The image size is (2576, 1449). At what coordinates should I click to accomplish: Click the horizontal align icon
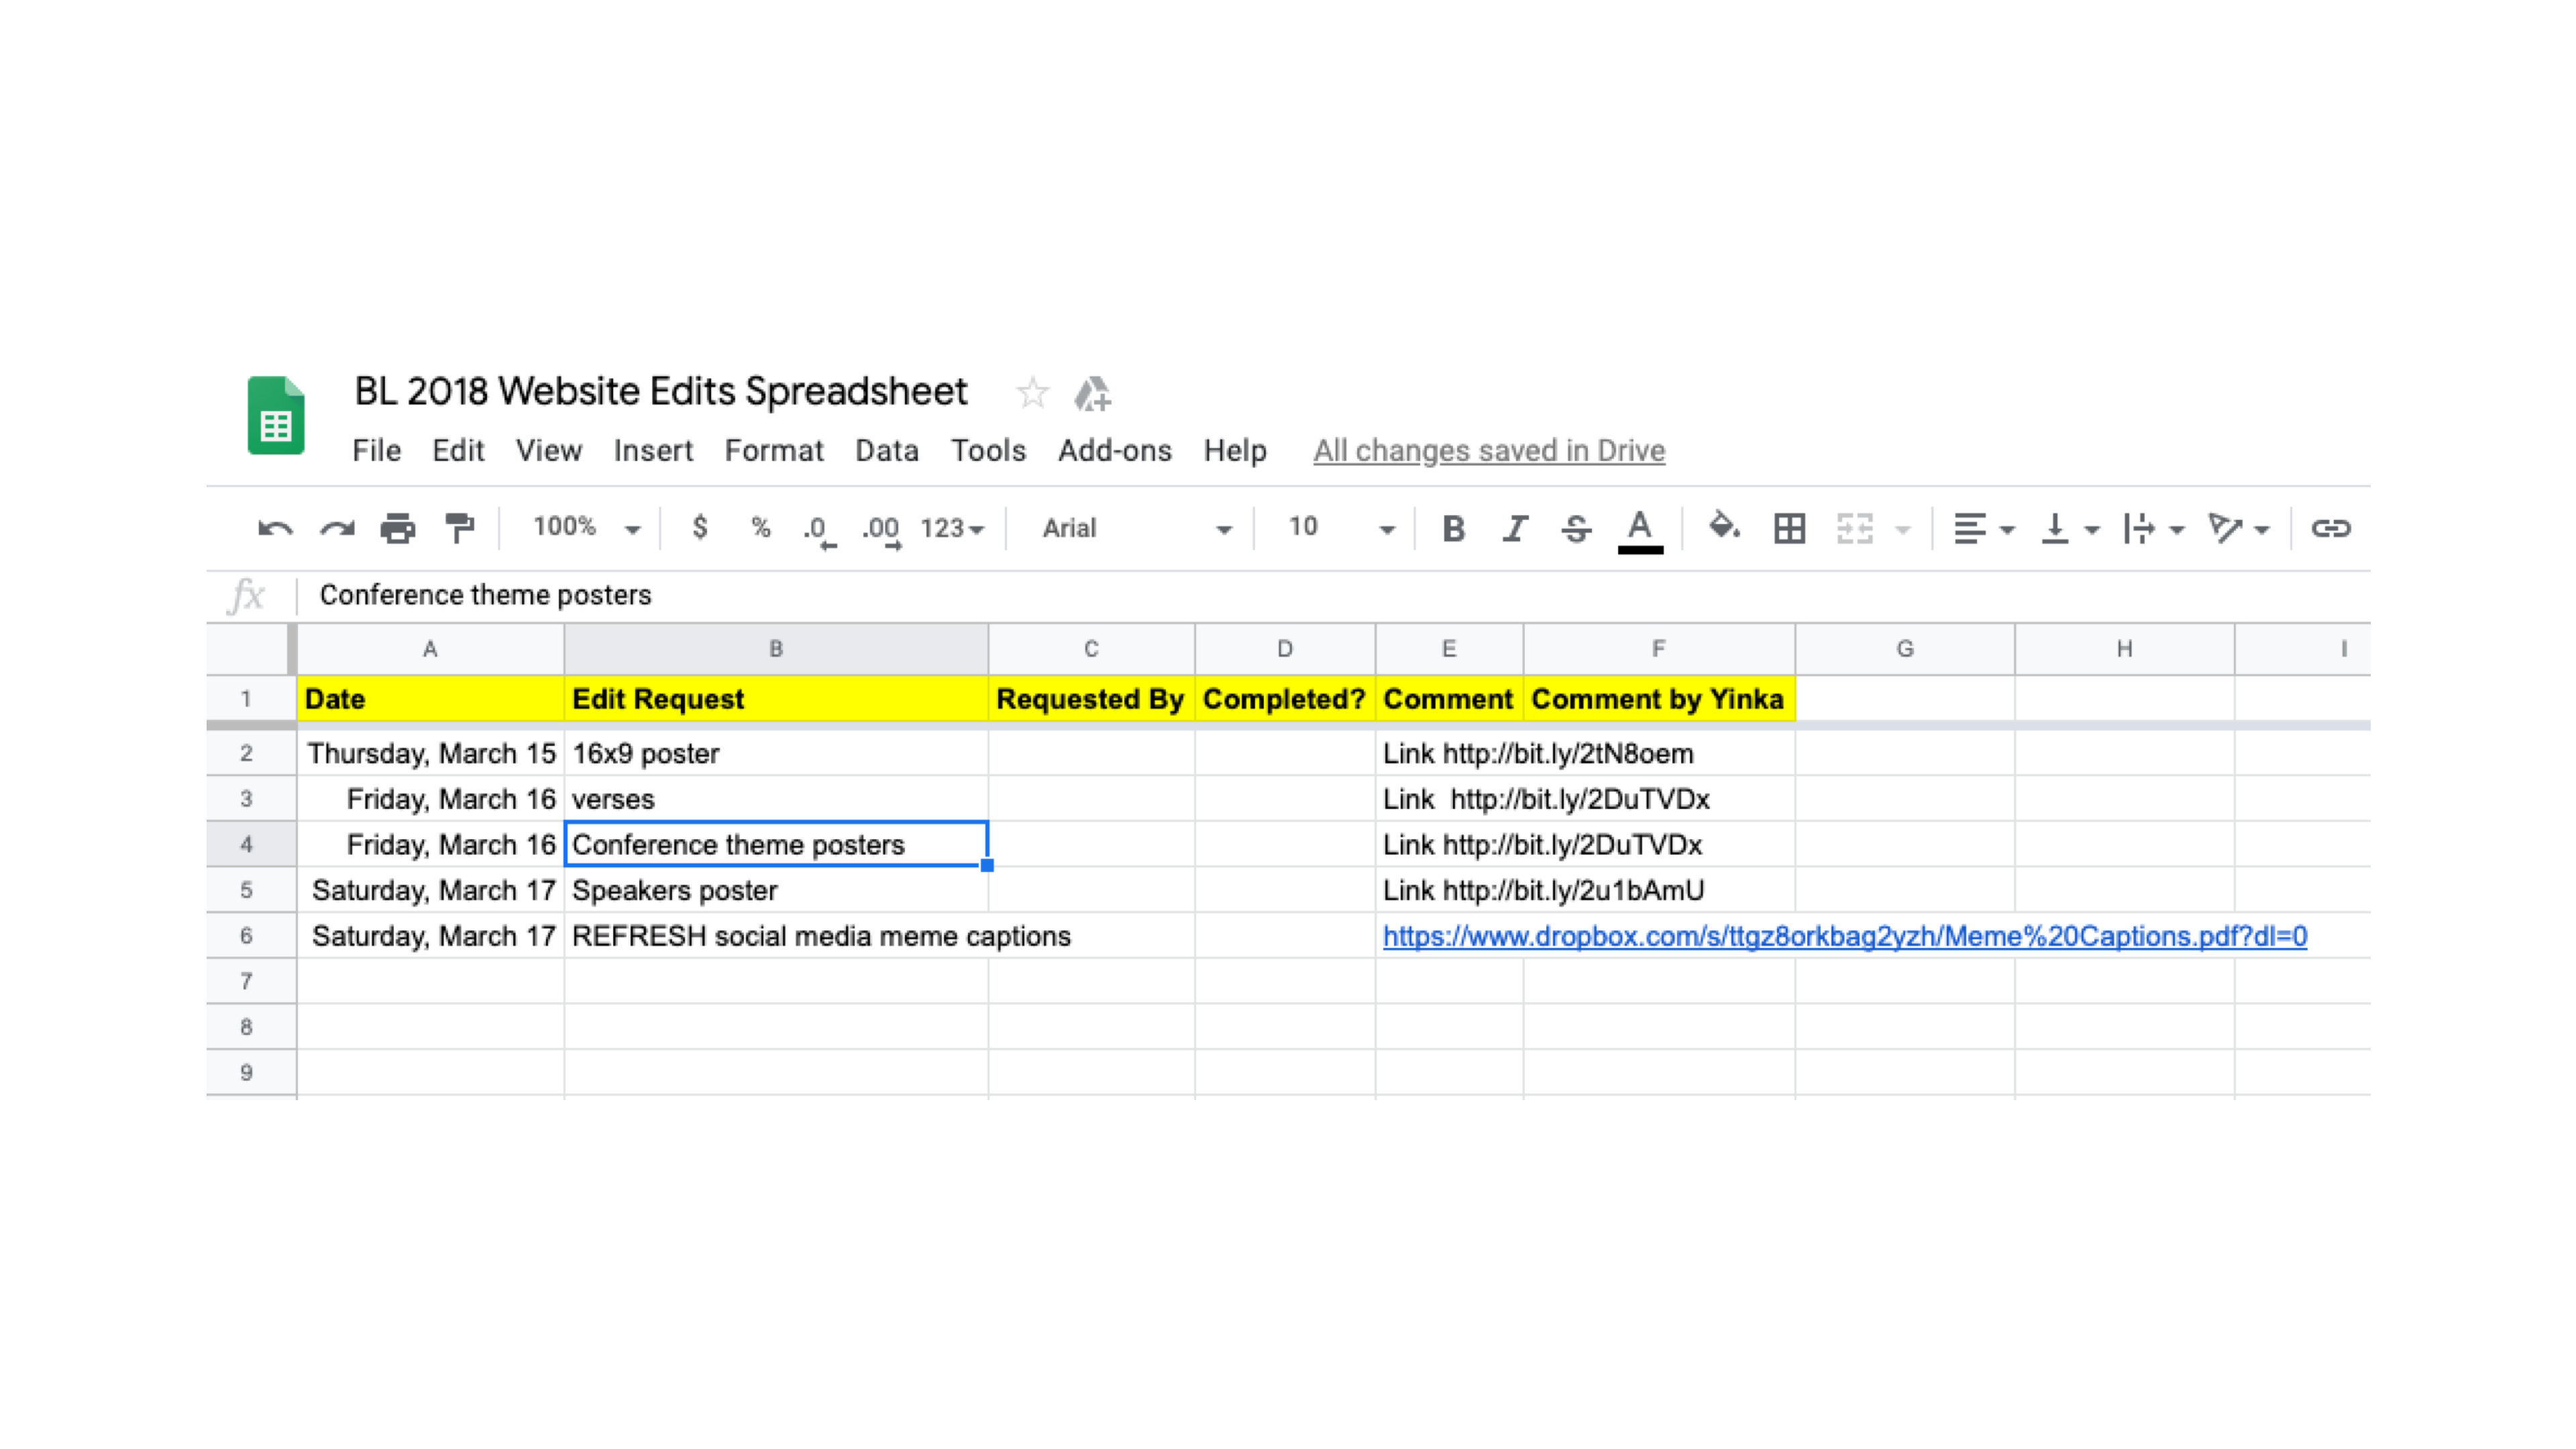point(1970,528)
